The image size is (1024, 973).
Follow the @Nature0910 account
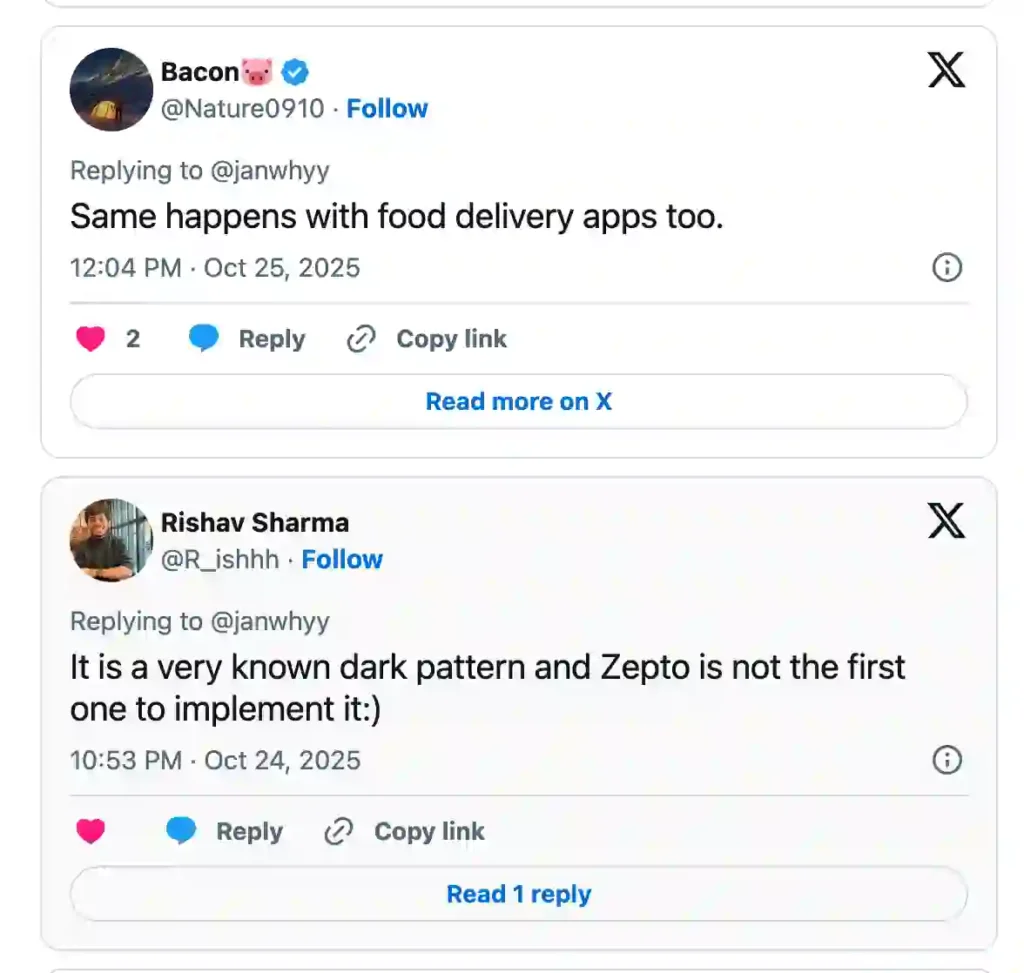[x=387, y=109]
